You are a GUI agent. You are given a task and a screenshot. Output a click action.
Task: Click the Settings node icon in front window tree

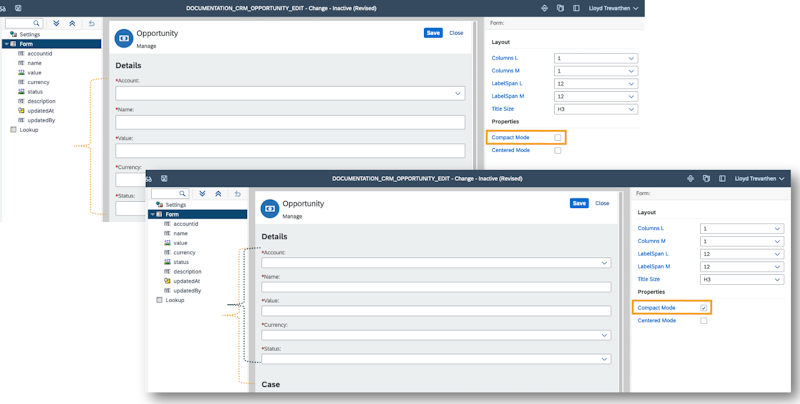(x=160, y=205)
